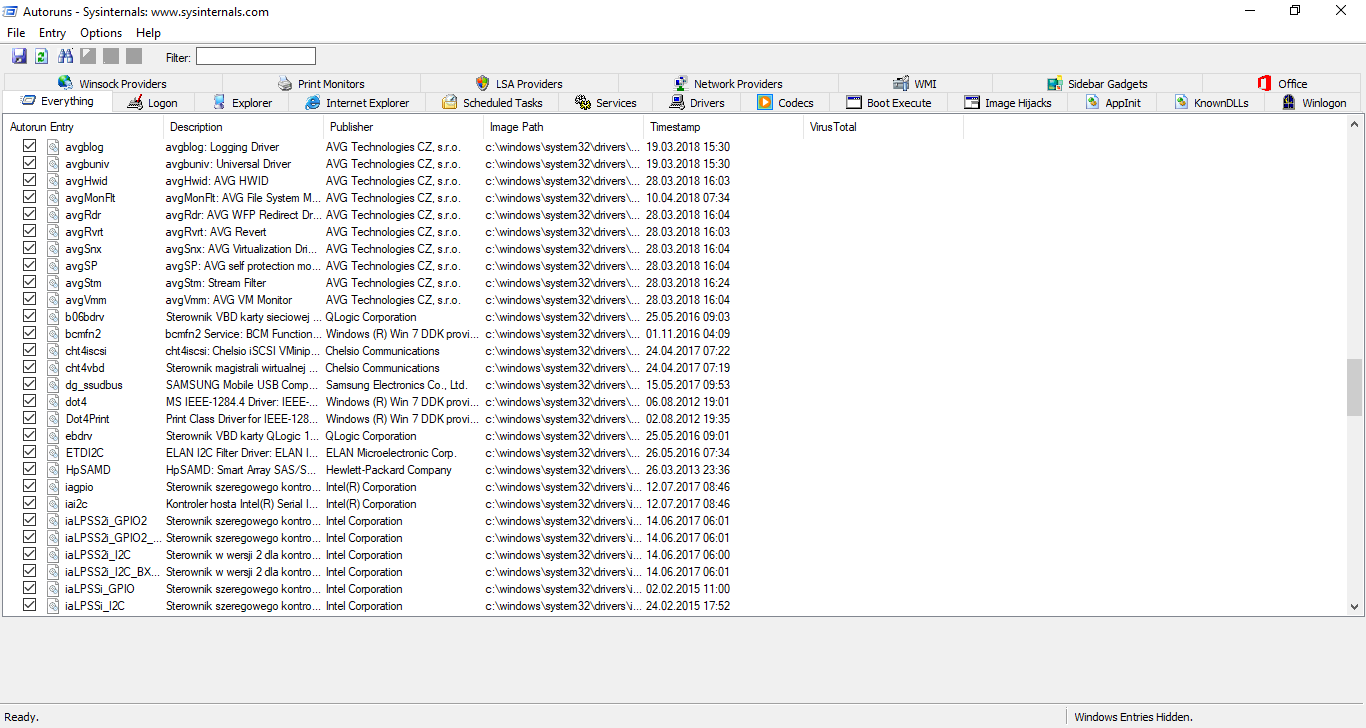Image resolution: width=1366 pixels, height=728 pixels.
Task: Click timestamp 01.11.2016 04:09
Action: coord(688,334)
